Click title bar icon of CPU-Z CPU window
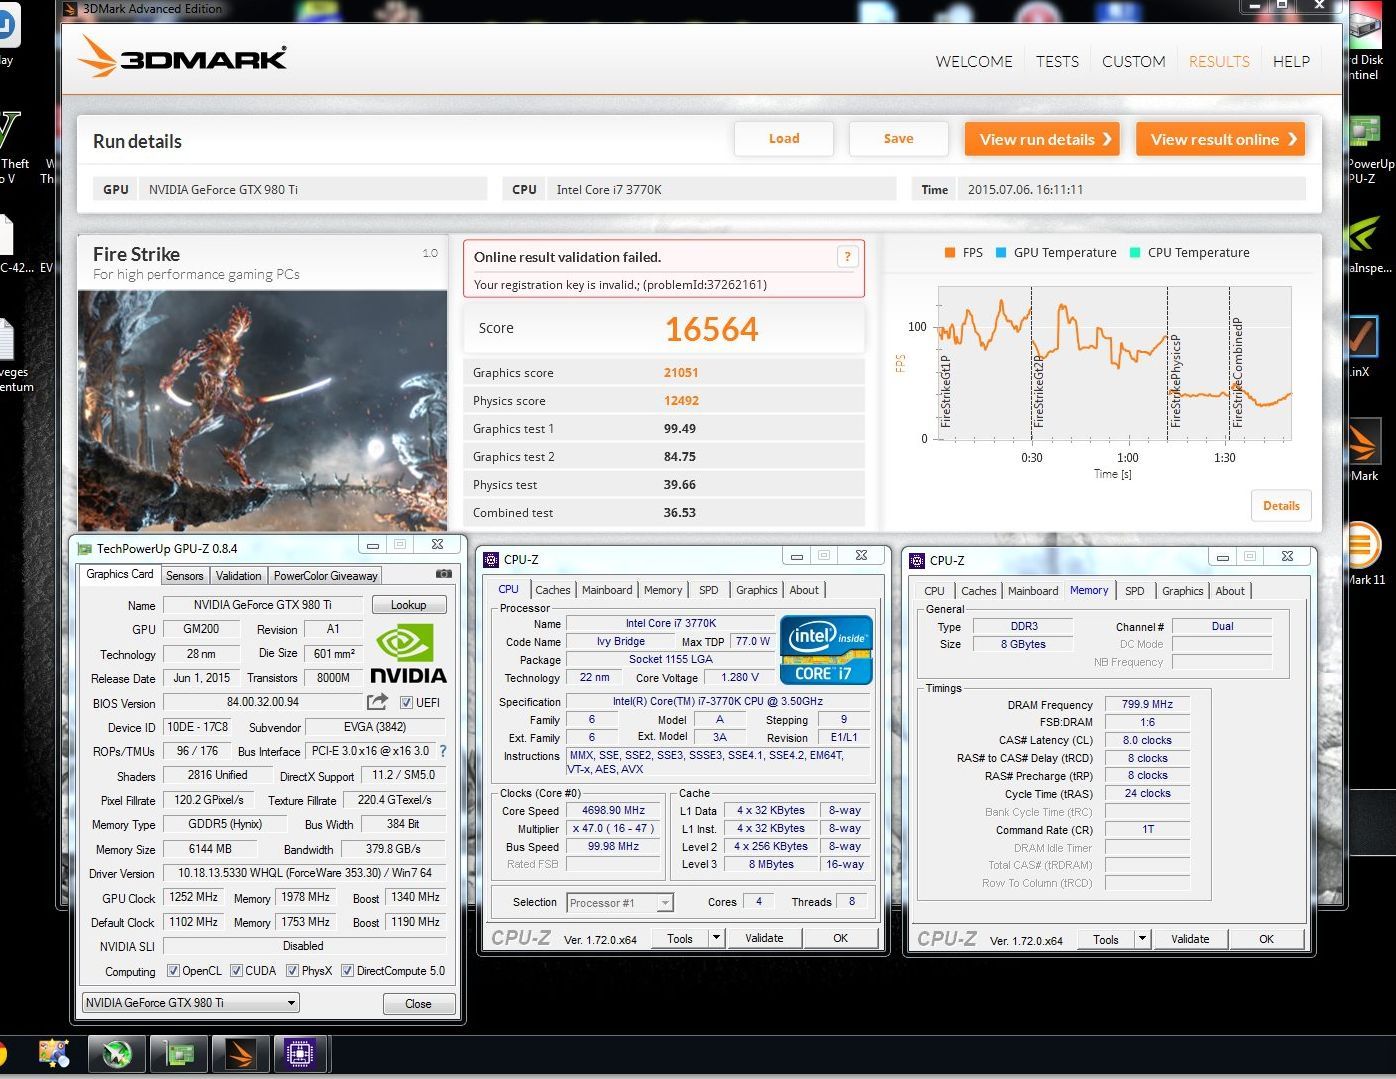1396x1079 pixels. click(x=491, y=560)
